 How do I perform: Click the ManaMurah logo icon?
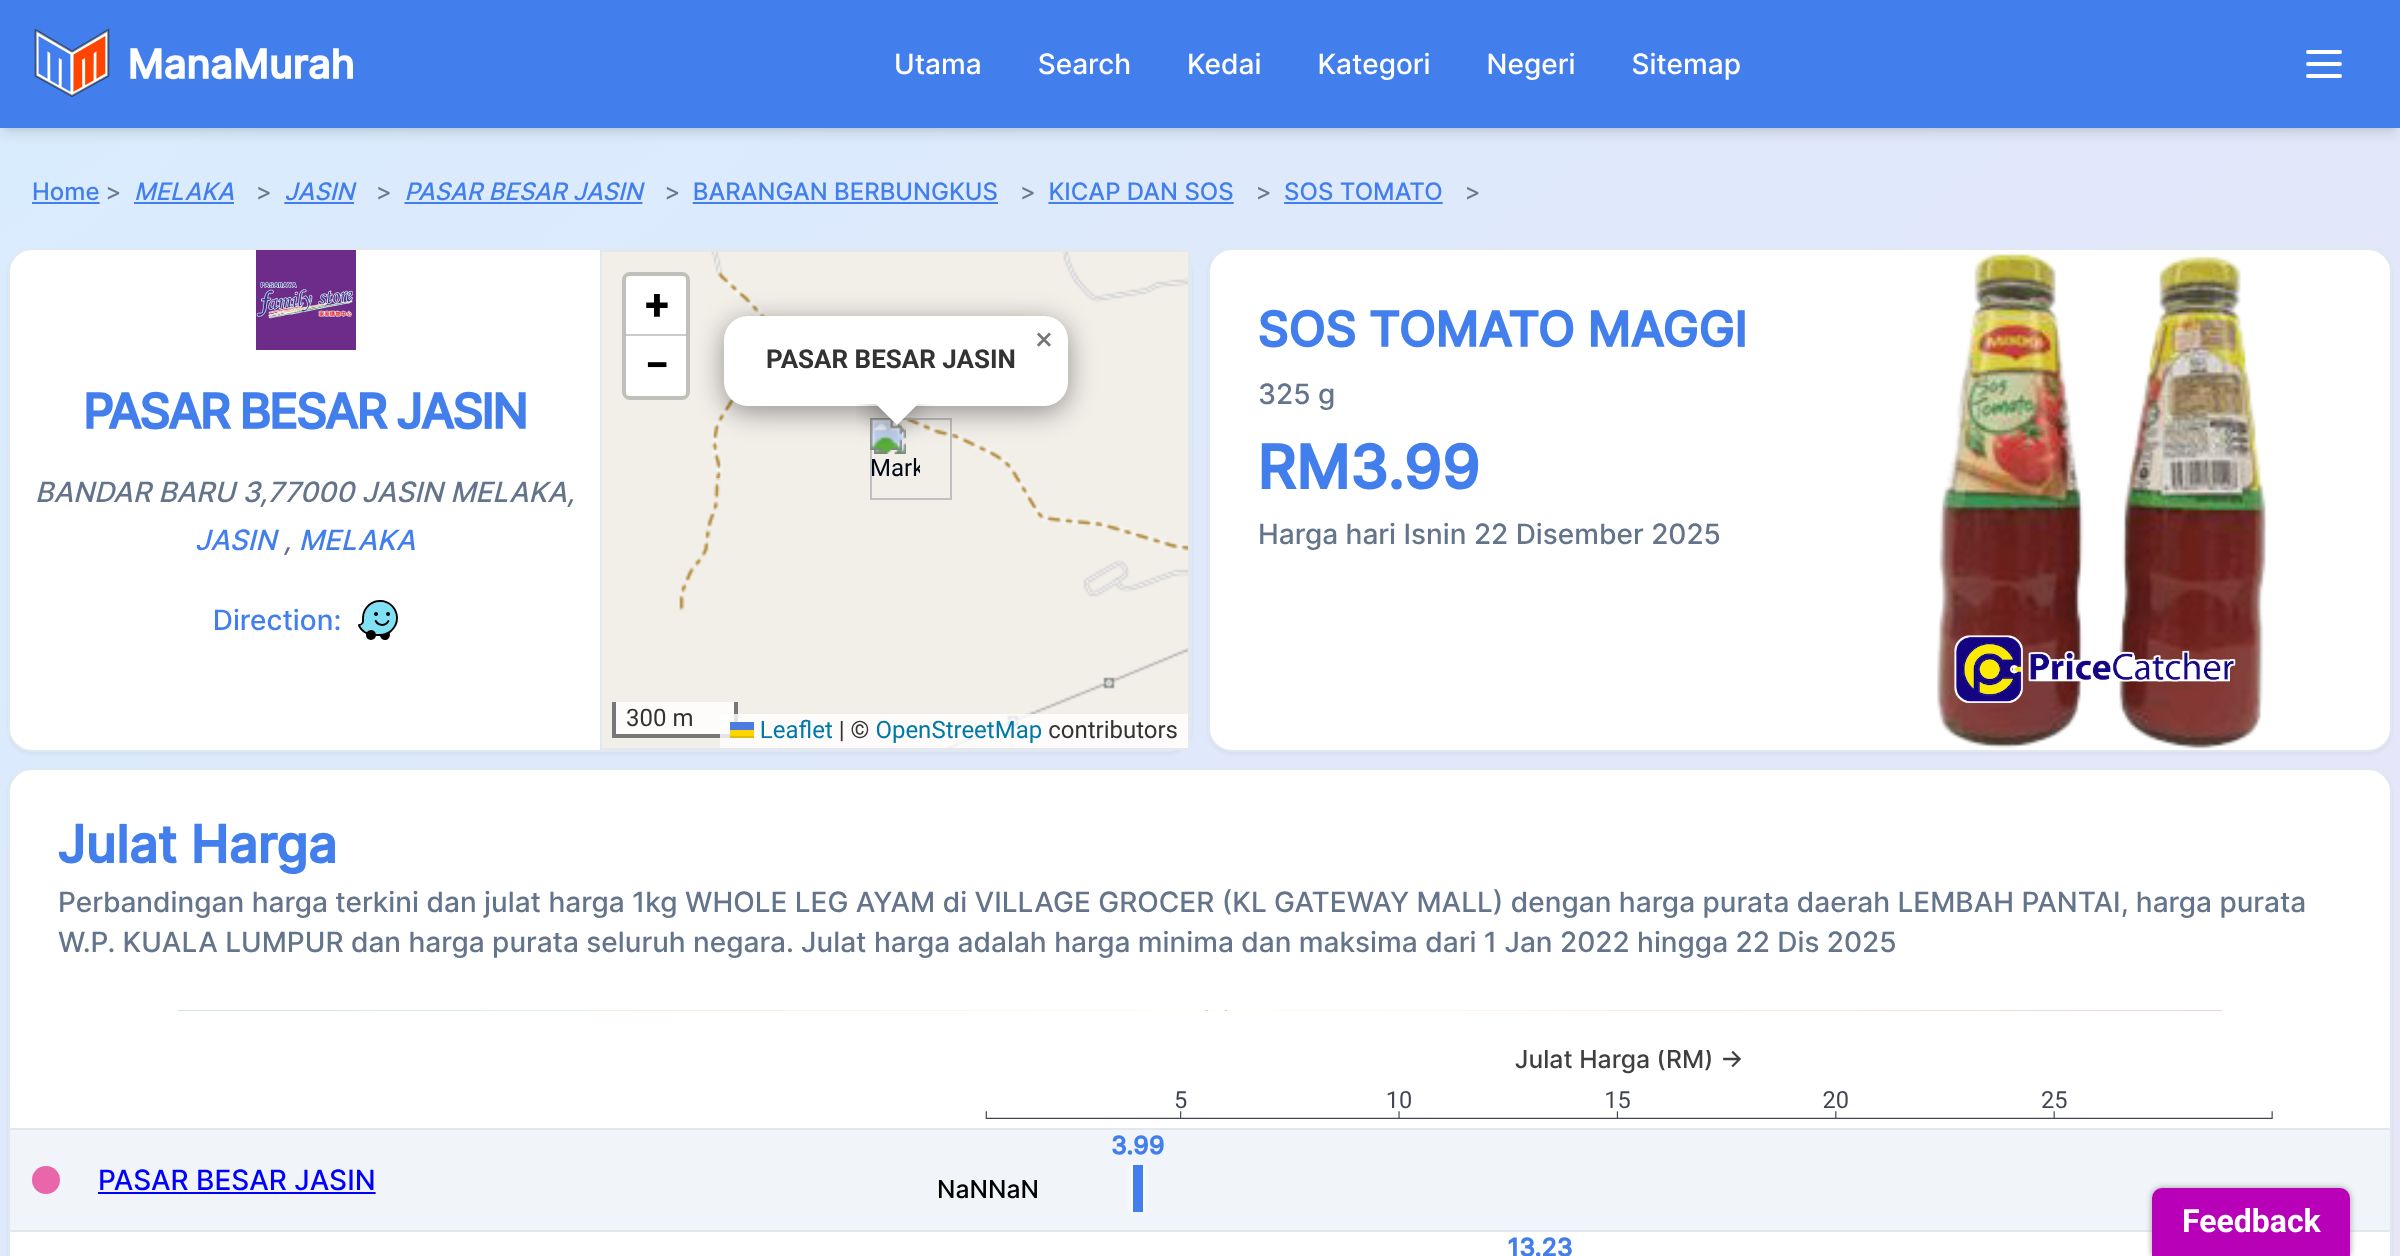click(x=71, y=63)
